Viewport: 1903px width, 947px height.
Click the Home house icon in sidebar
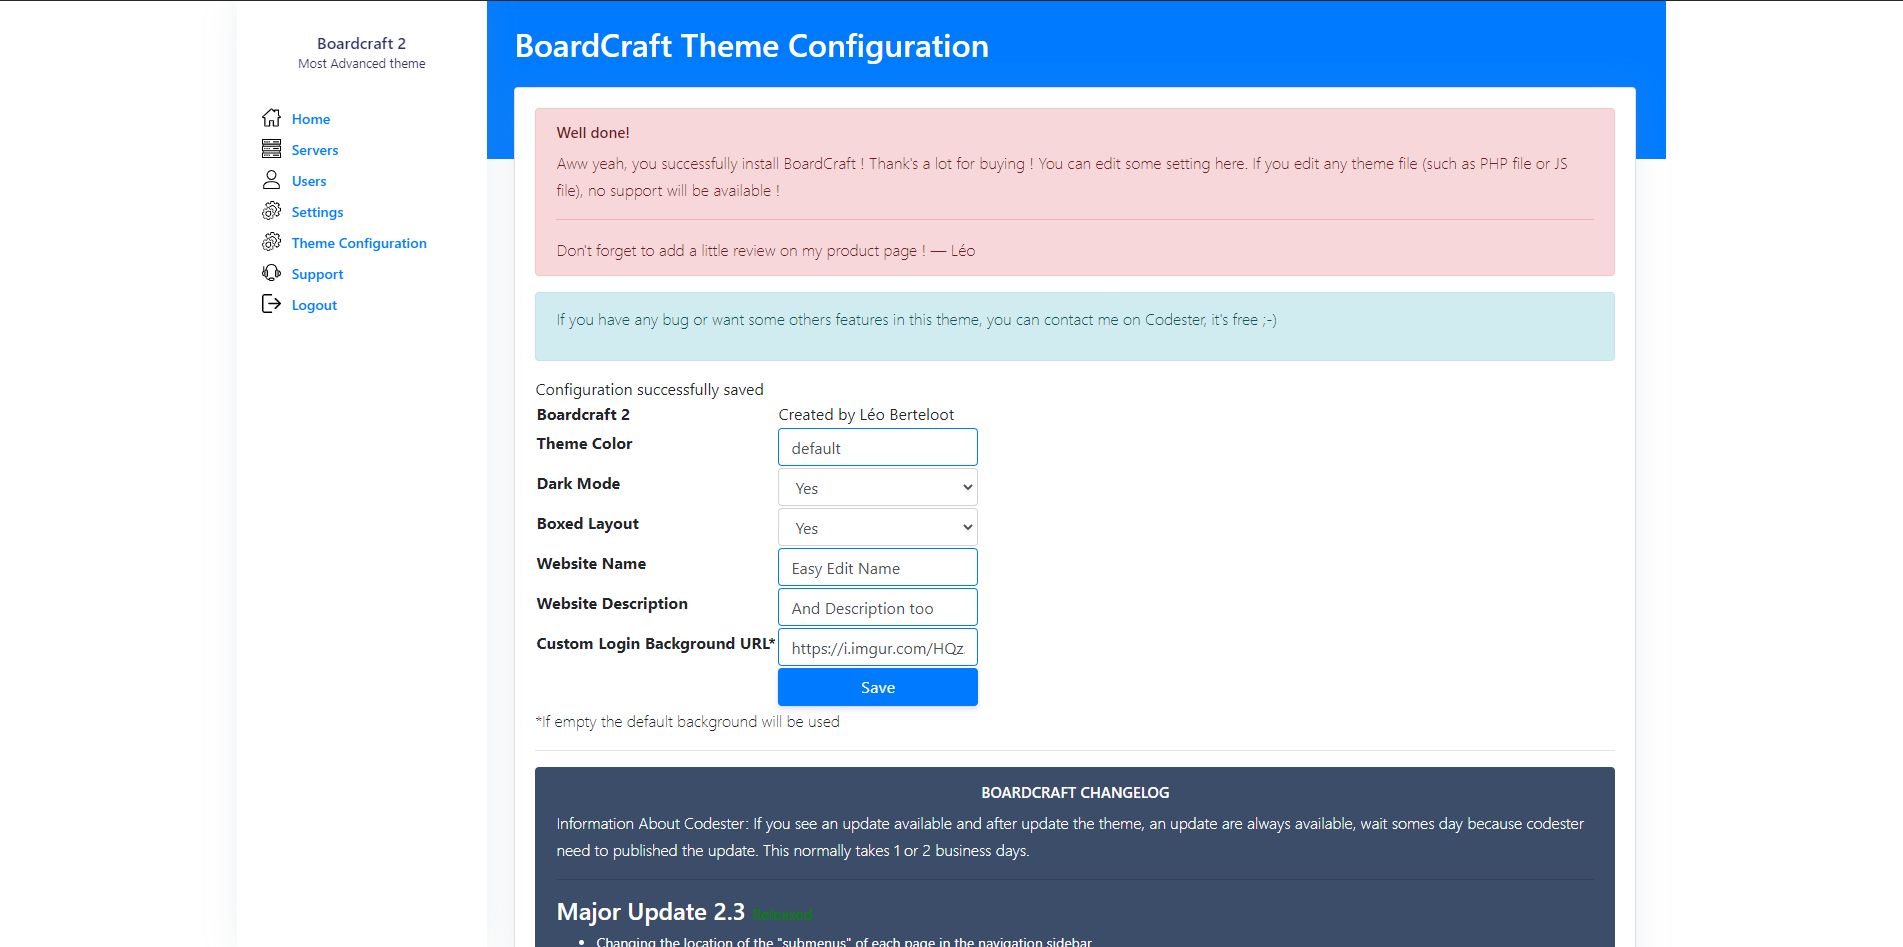[x=271, y=118]
